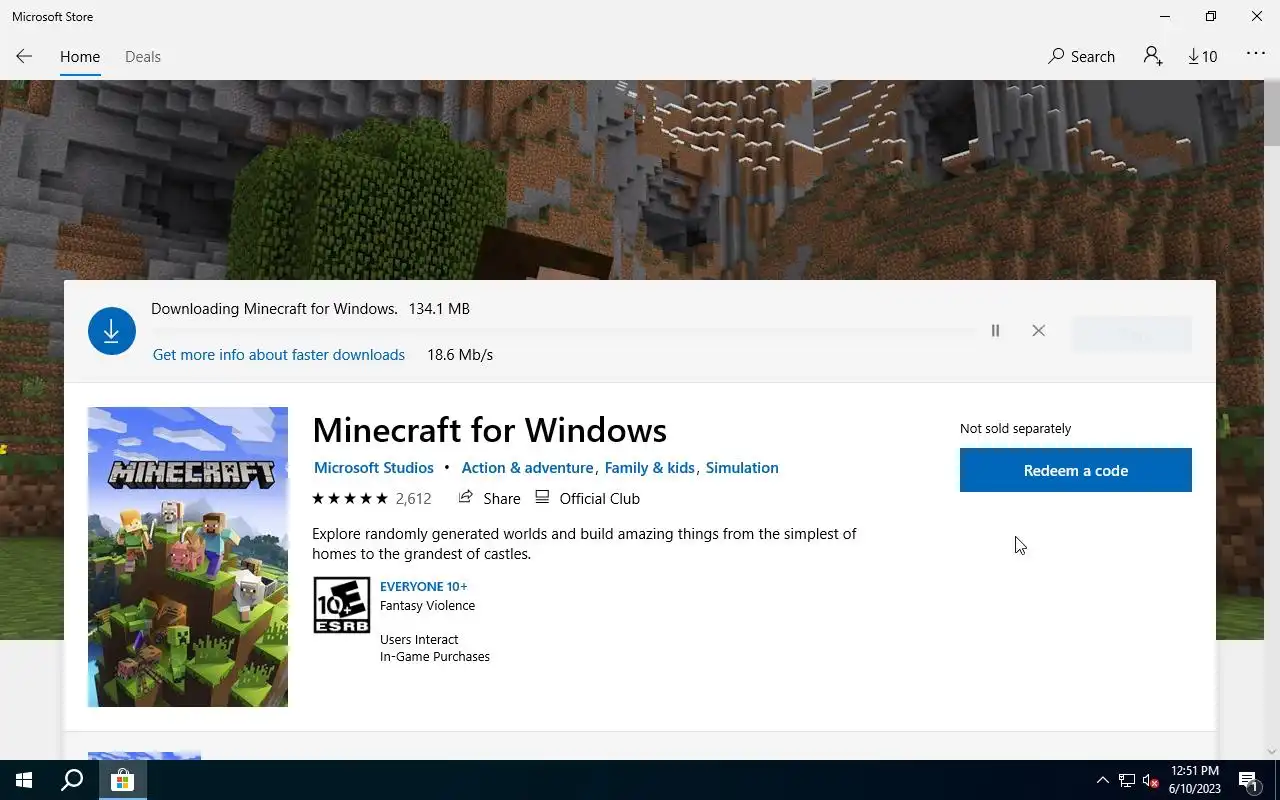The width and height of the screenshot is (1280, 800).
Task: Click the 'Users Interact' text
Action: [x=419, y=640]
